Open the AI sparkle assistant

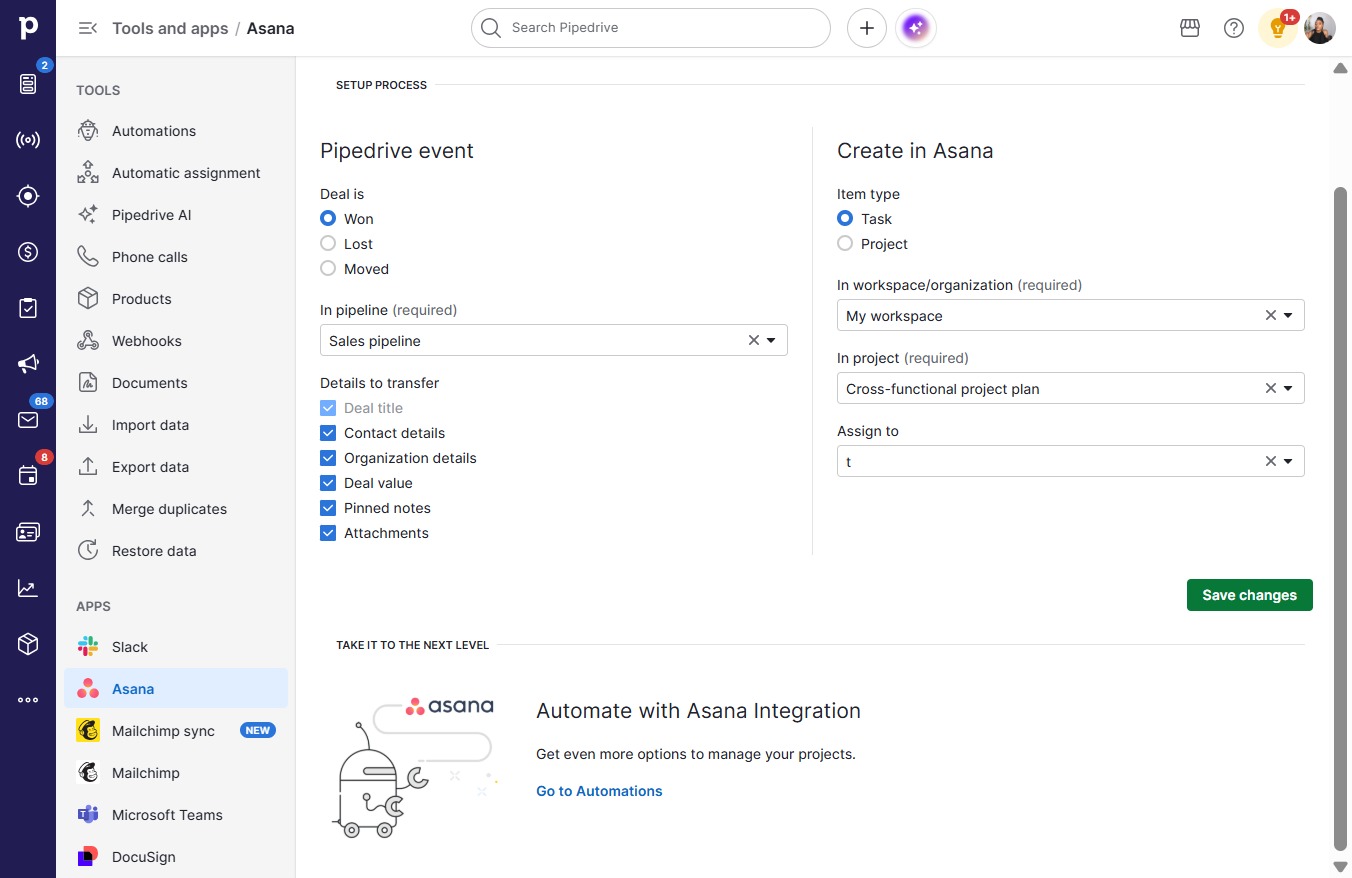[x=915, y=28]
